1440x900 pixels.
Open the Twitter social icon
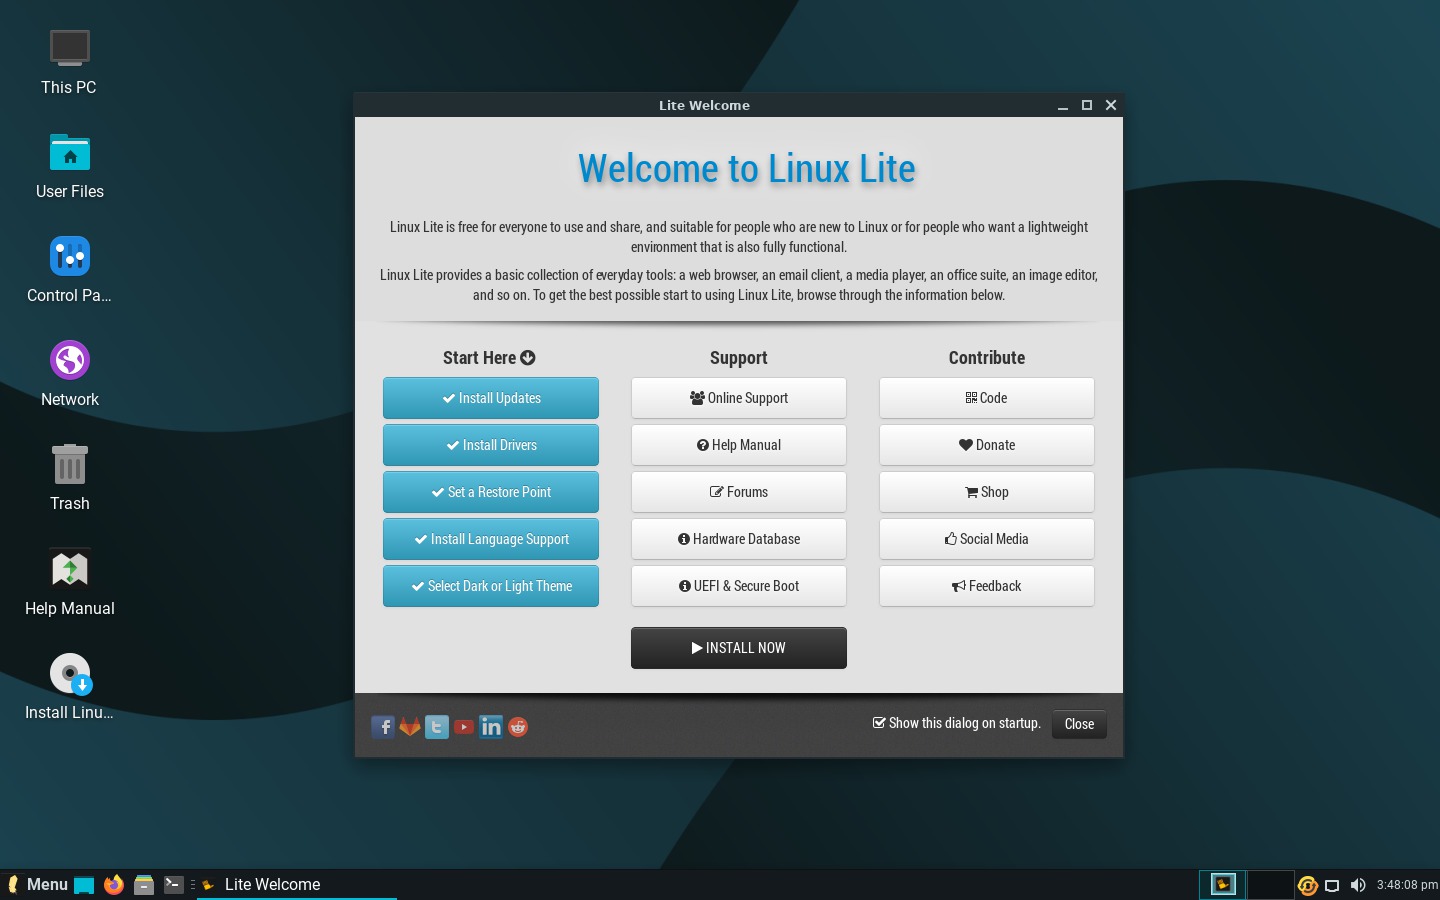coord(437,727)
